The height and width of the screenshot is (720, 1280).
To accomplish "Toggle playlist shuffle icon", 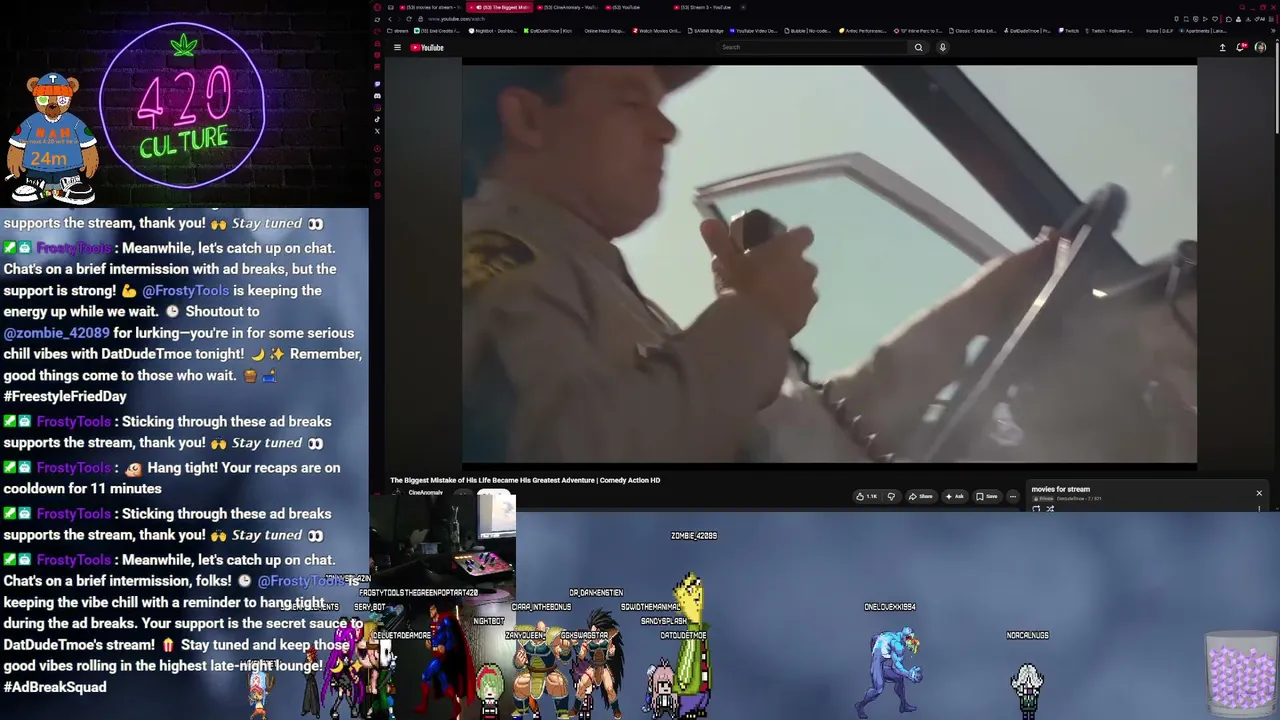I will (1050, 509).
